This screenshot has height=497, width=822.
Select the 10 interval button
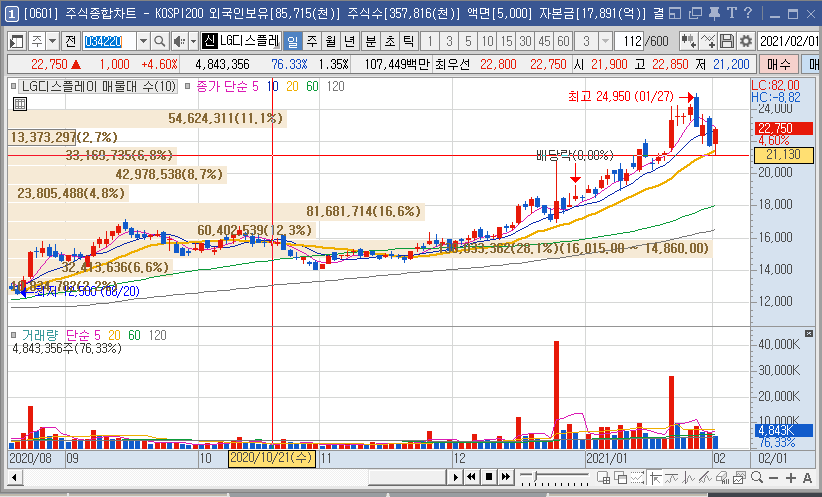click(x=488, y=41)
